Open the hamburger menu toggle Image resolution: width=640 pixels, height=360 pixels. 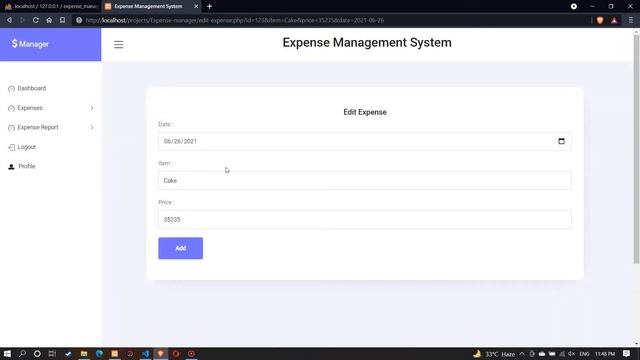coord(118,44)
